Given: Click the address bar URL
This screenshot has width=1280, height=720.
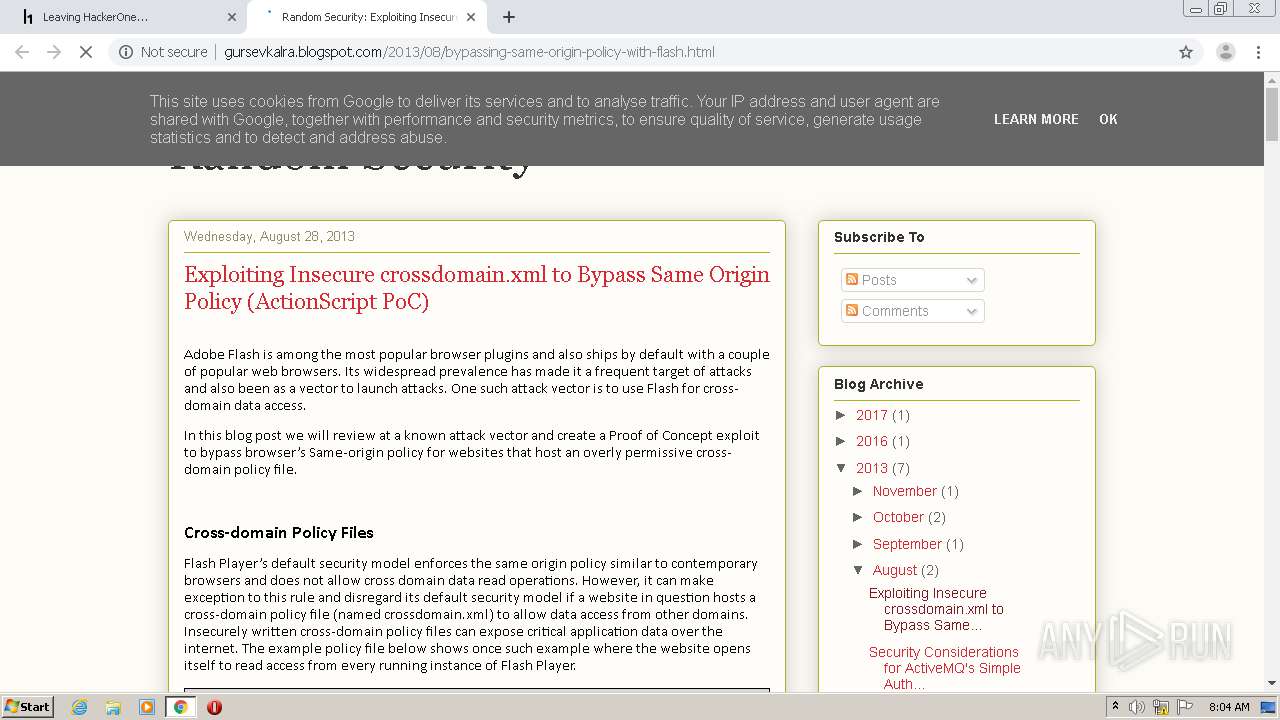Looking at the screenshot, I should click(x=469, y=52).
